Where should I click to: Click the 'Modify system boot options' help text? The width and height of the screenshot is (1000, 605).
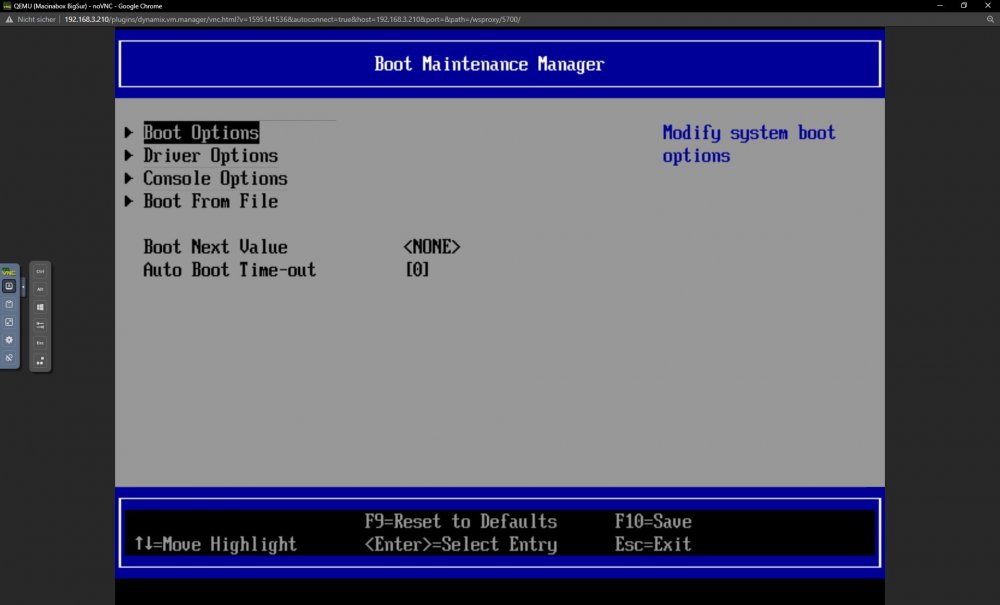pos(749,144)
